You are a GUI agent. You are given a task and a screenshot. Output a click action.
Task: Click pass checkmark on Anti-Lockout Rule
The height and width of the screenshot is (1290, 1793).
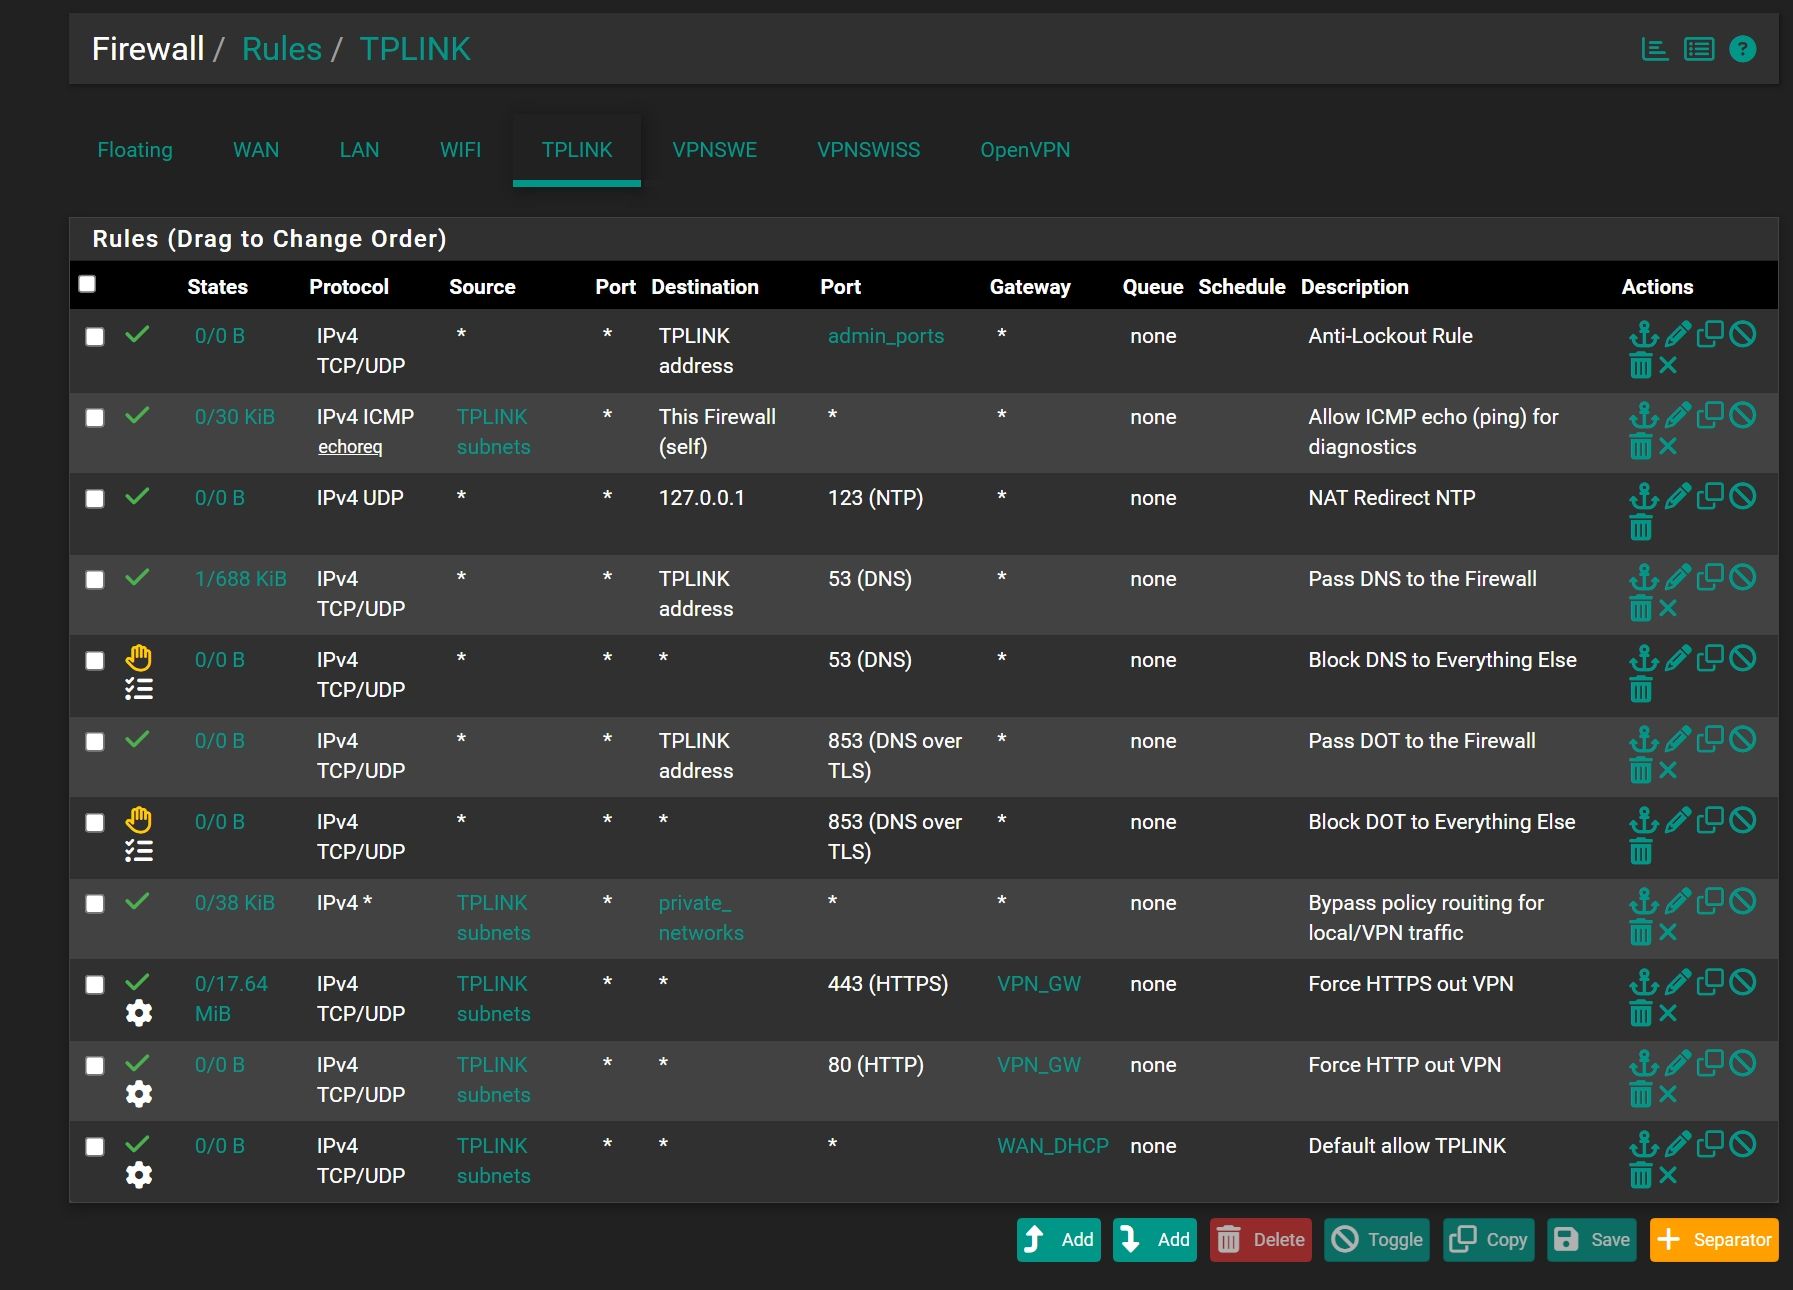[x=138, y=334]
